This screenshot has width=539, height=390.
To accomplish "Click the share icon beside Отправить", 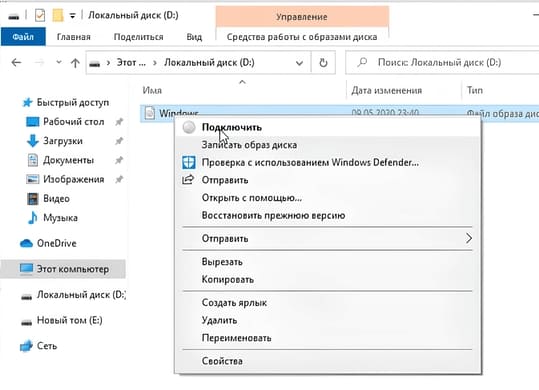I will [188, 180].
